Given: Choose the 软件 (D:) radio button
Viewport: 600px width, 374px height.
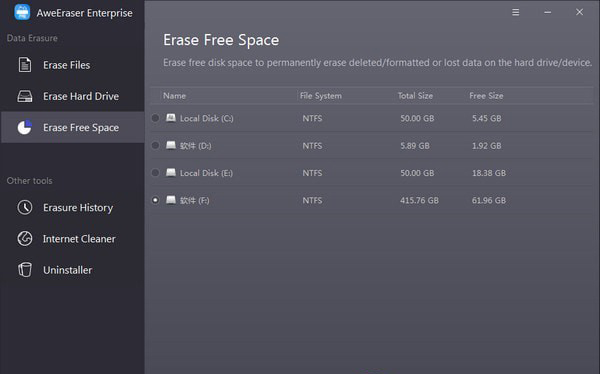Looking at the screenshot, I should point(155,145).
